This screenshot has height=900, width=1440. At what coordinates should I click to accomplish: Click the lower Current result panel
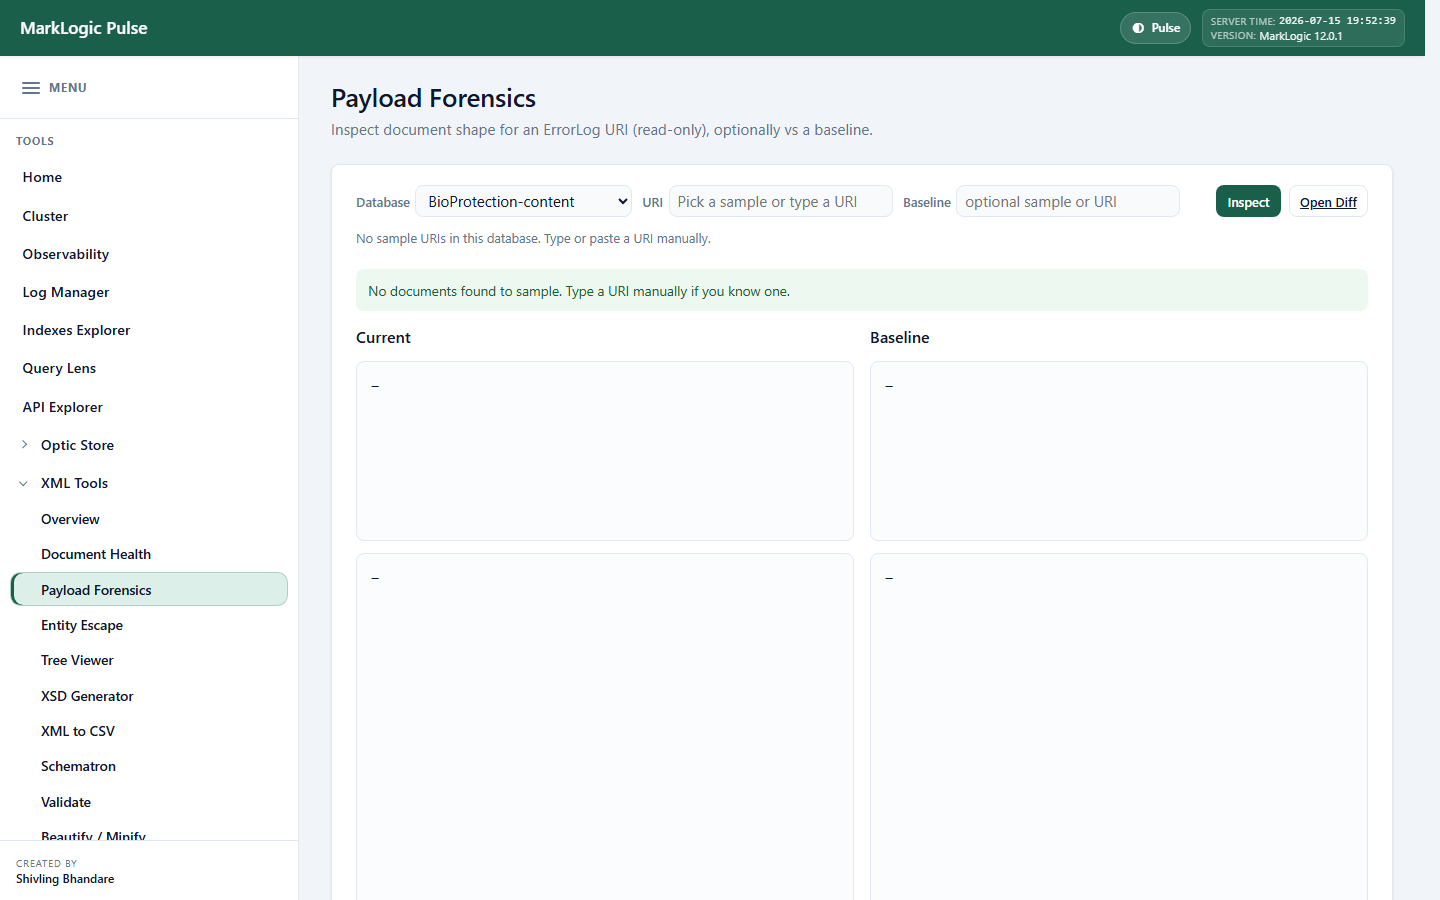click(605, 727)
